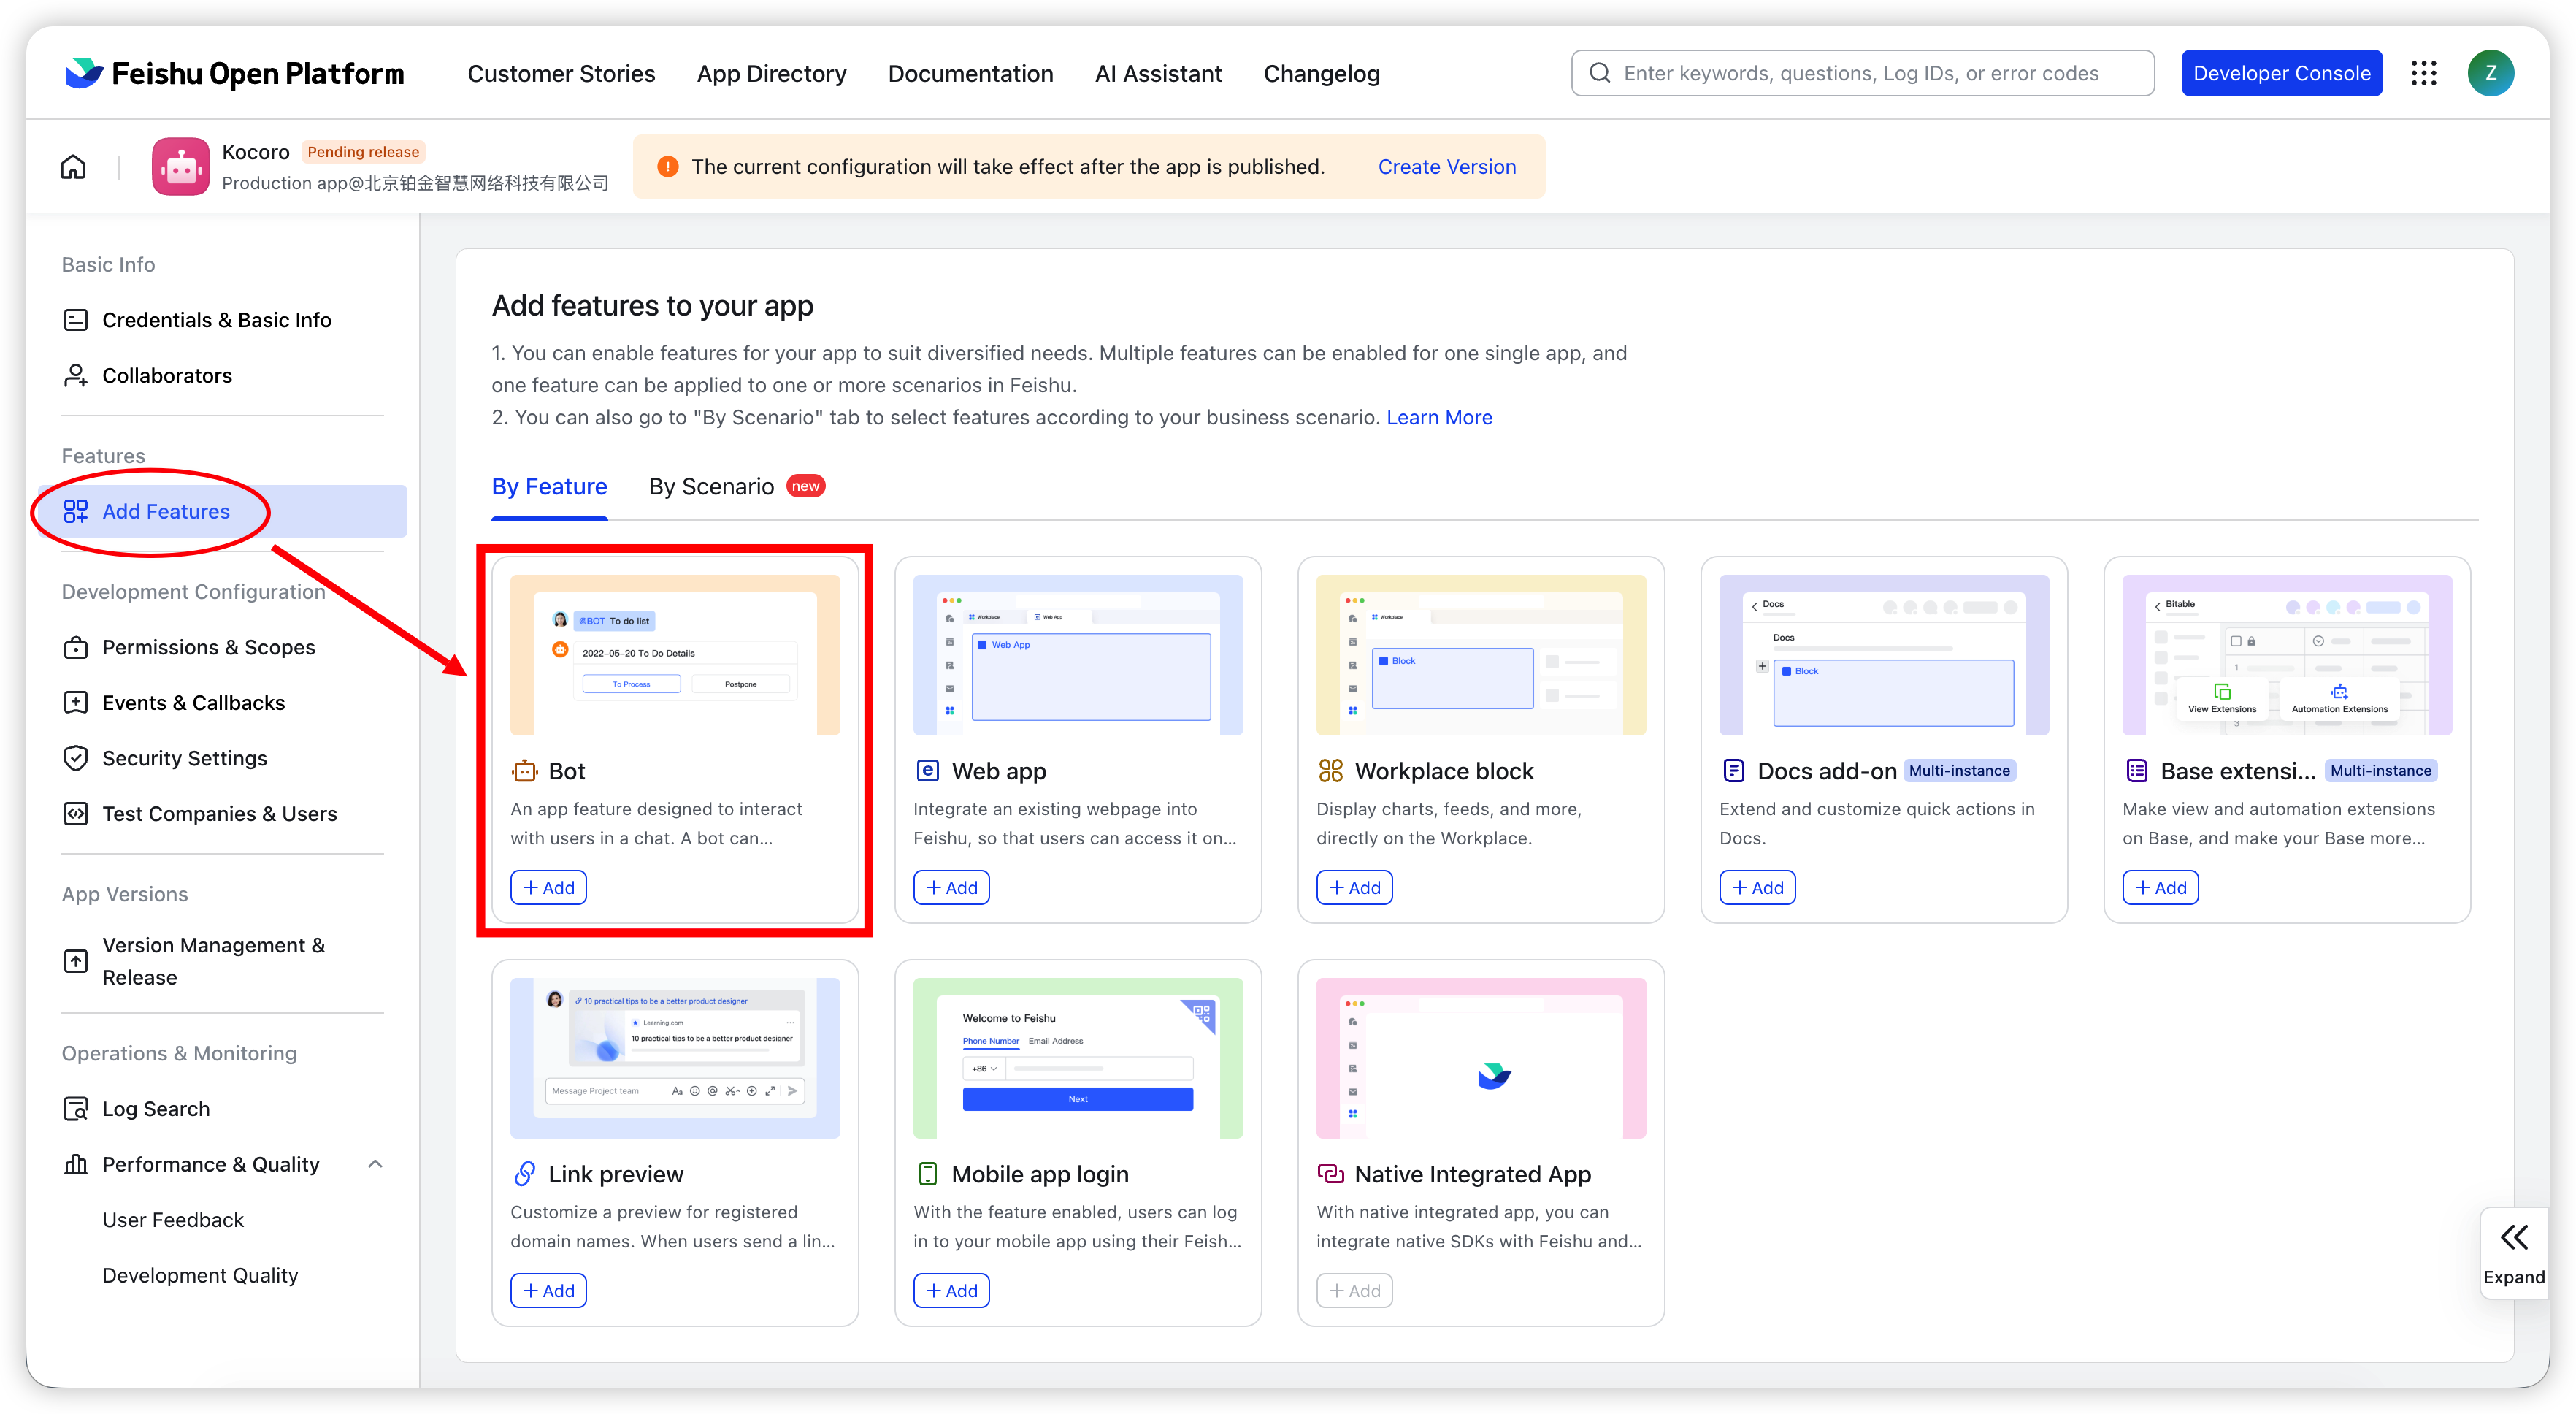Open AI Assistant in top nav
This screenshot has height=1414, width=2576.
[x=1158, y=73]
